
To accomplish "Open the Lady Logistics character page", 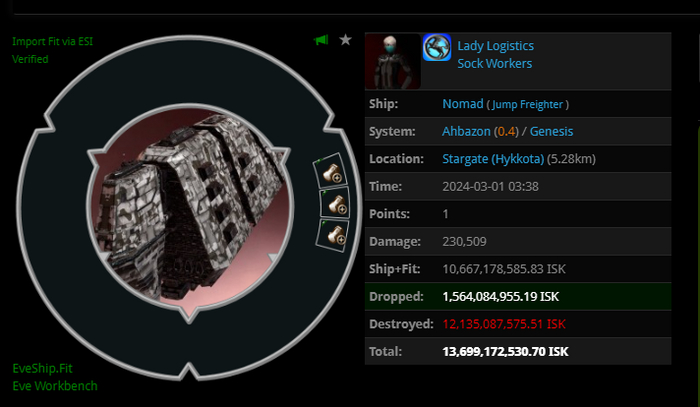I will (x=496, y=46).
